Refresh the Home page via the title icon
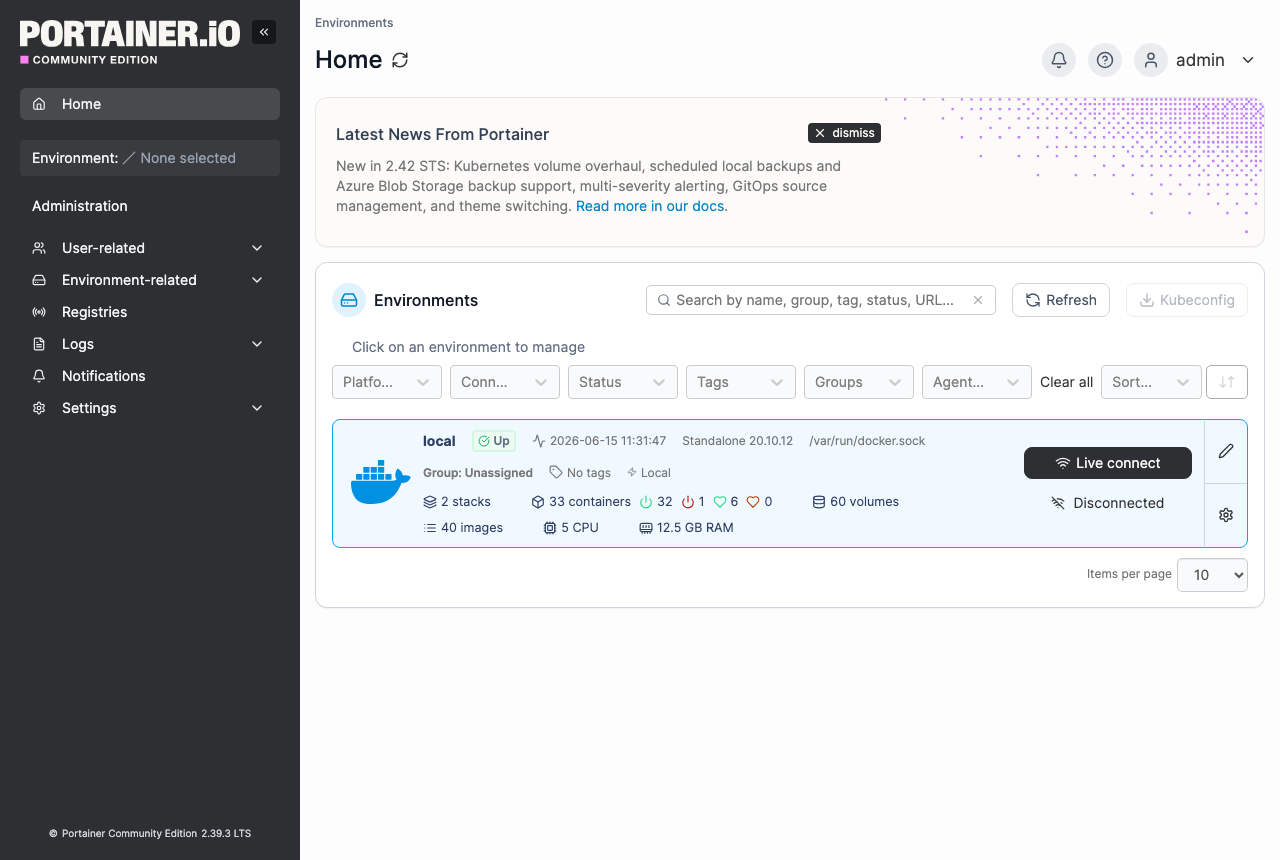This screenshot has height=860, width=1280. click(x=400, y=60)
